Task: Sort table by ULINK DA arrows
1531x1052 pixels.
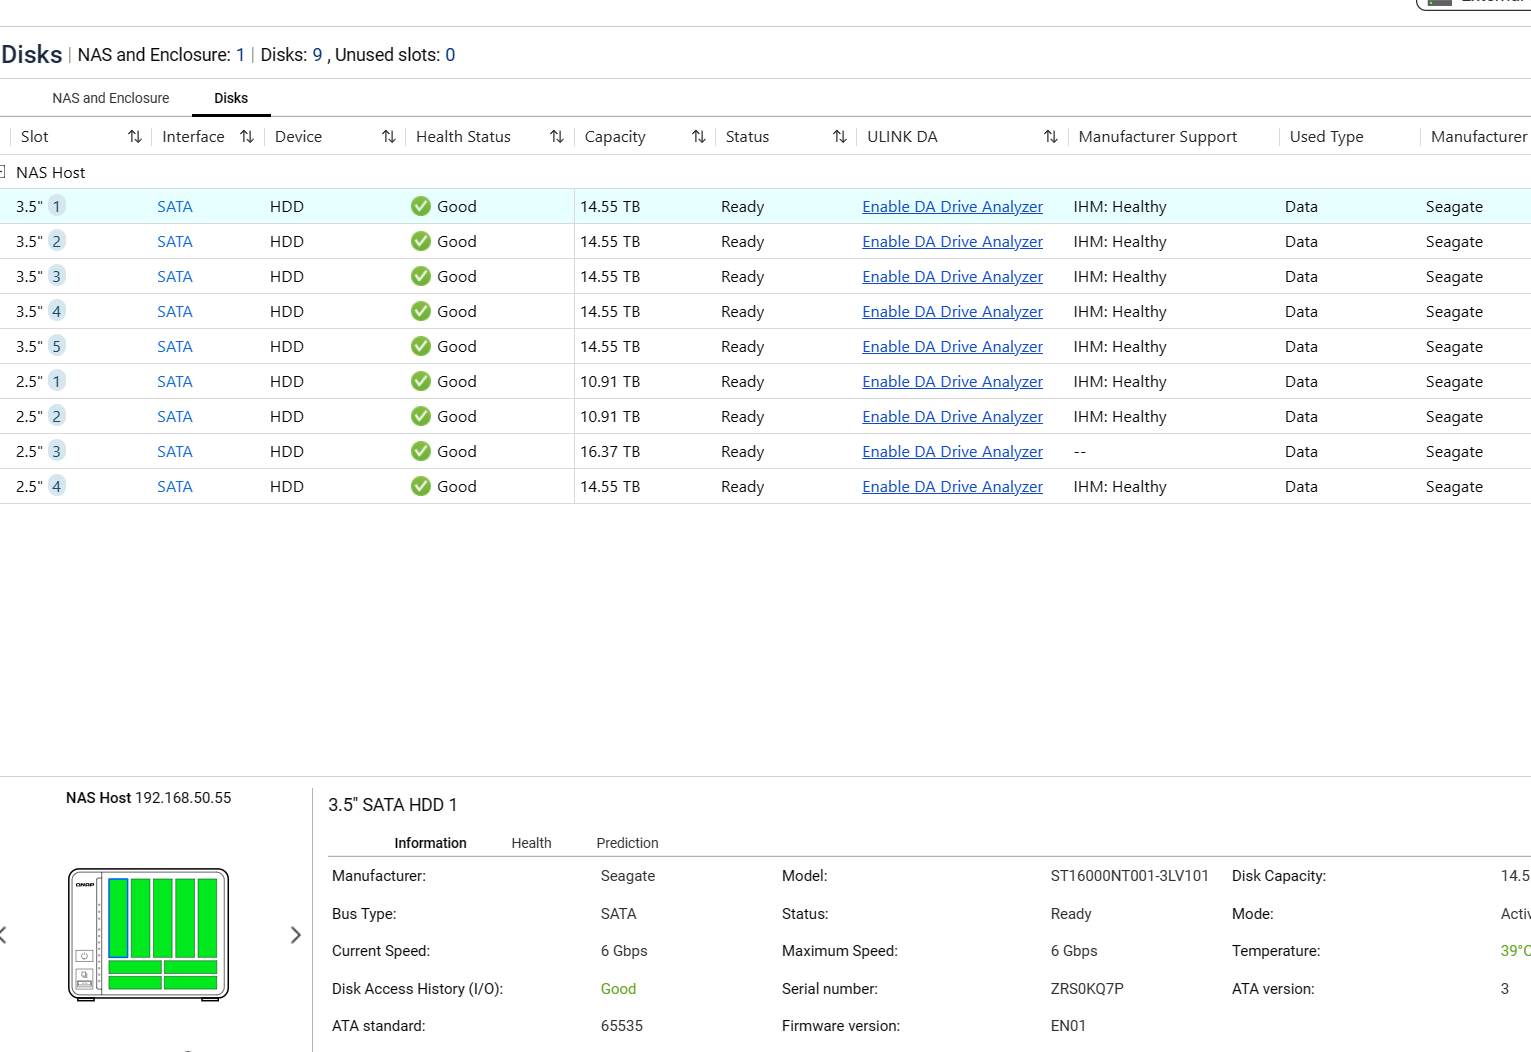Action: [x=1051, y=137]
